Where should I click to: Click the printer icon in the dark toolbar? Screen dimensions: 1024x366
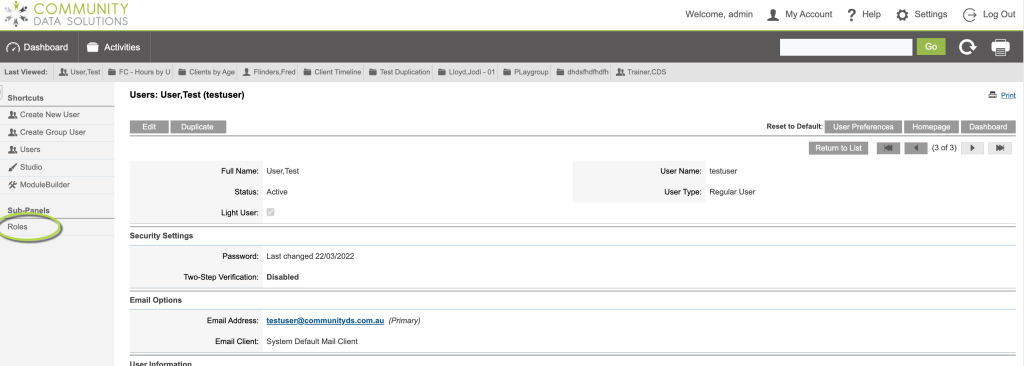coord(1000,47)
